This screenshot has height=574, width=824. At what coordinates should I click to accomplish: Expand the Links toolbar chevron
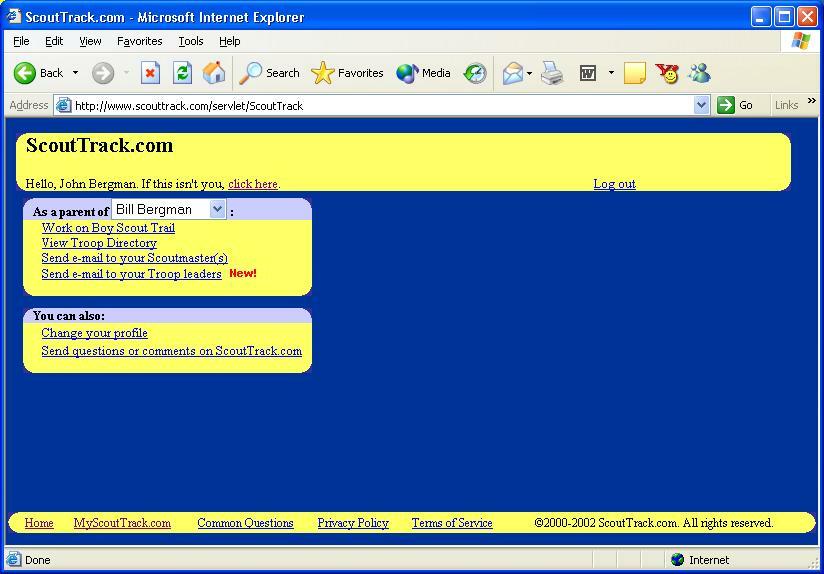(x=811, y=101)
